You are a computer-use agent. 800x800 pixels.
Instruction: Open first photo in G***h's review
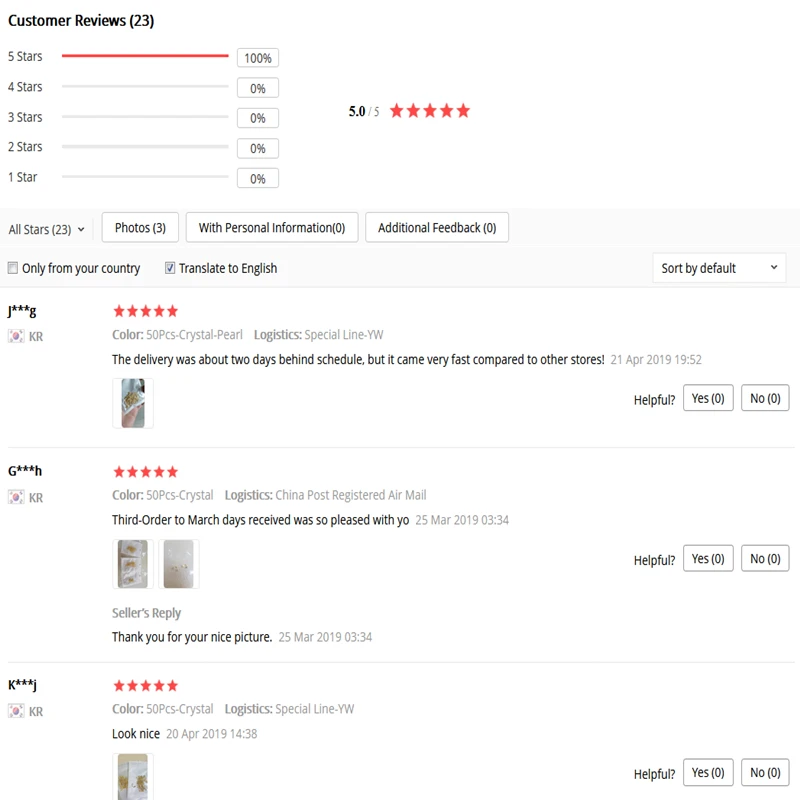132,564
